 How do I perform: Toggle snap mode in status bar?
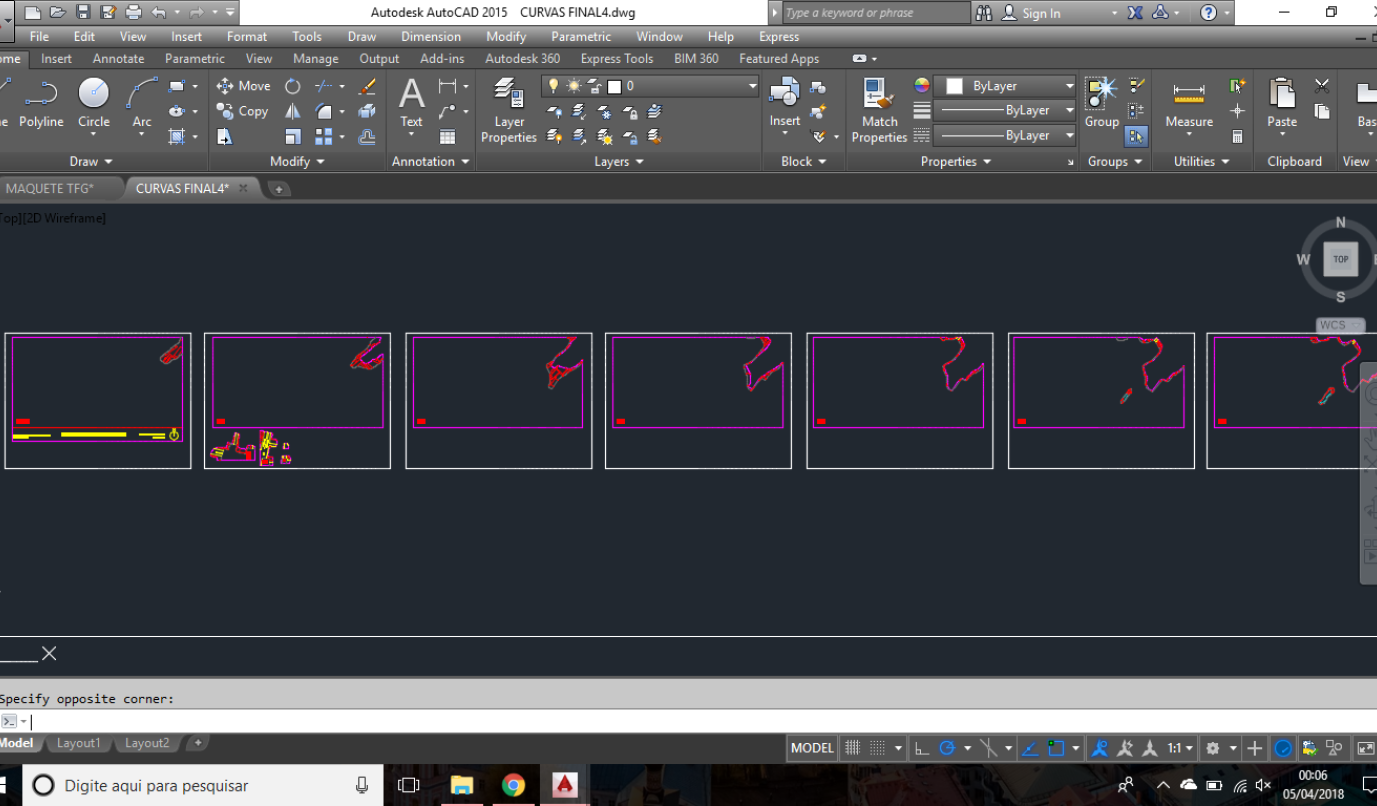[x=877, y=747]
